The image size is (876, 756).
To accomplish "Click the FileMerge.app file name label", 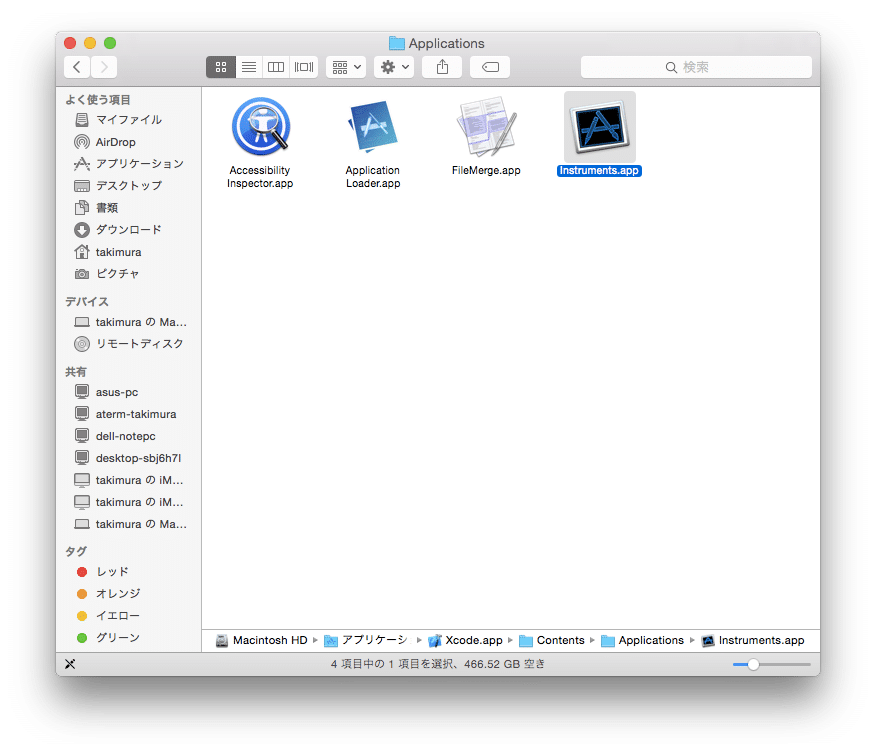I will [x=486, y=170].
